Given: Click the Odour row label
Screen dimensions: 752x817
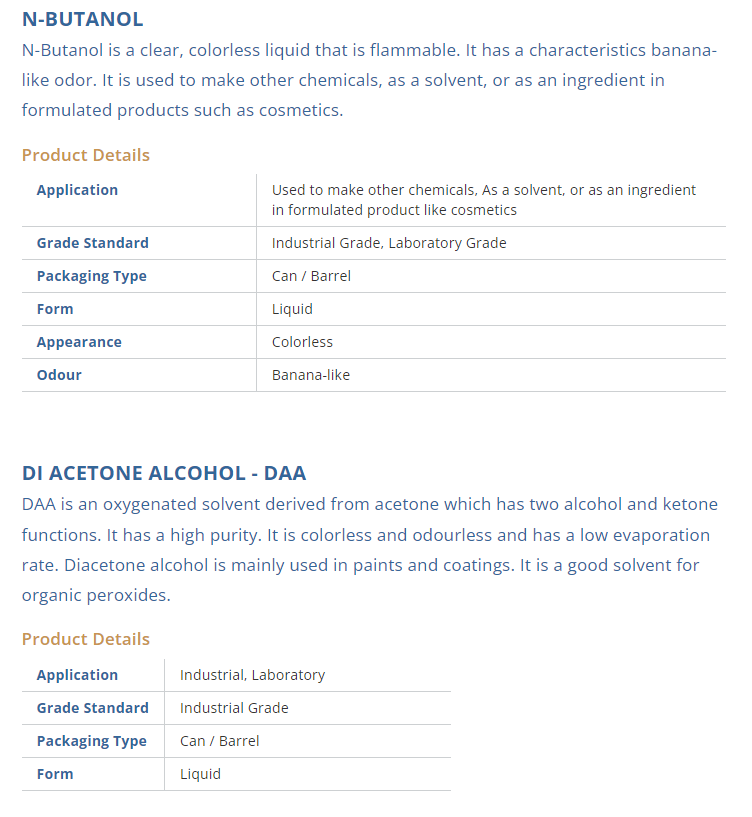Looking at the screenshot, I should click(59, 375).
